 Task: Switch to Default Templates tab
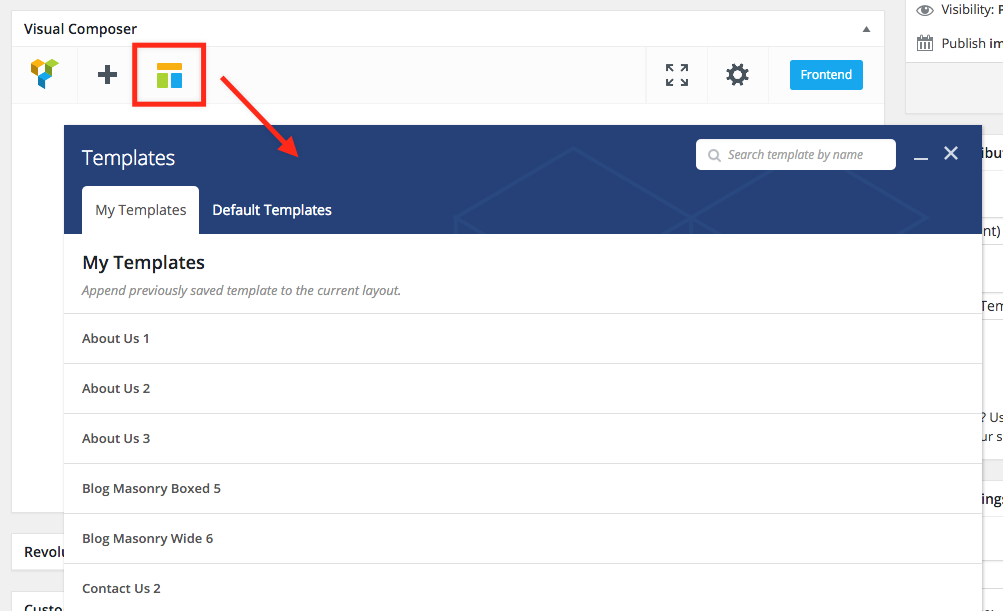pos(272,210)
